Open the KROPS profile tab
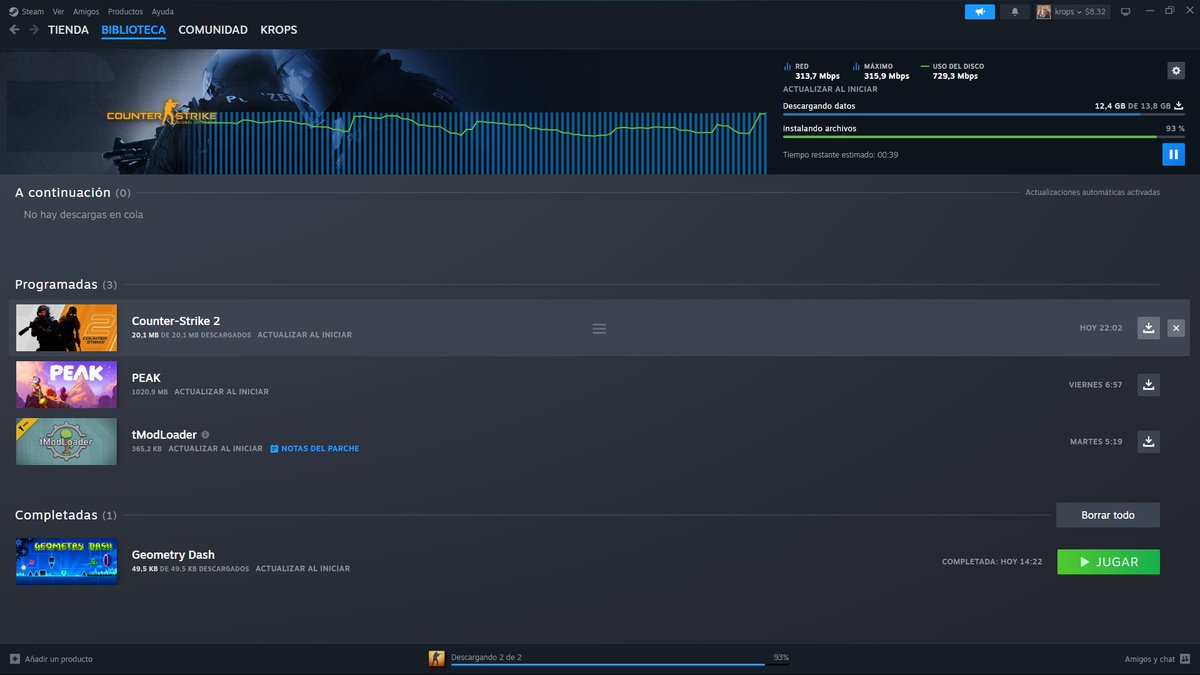The height and width of the screenshot is (675, 1200). pos(279,30)
